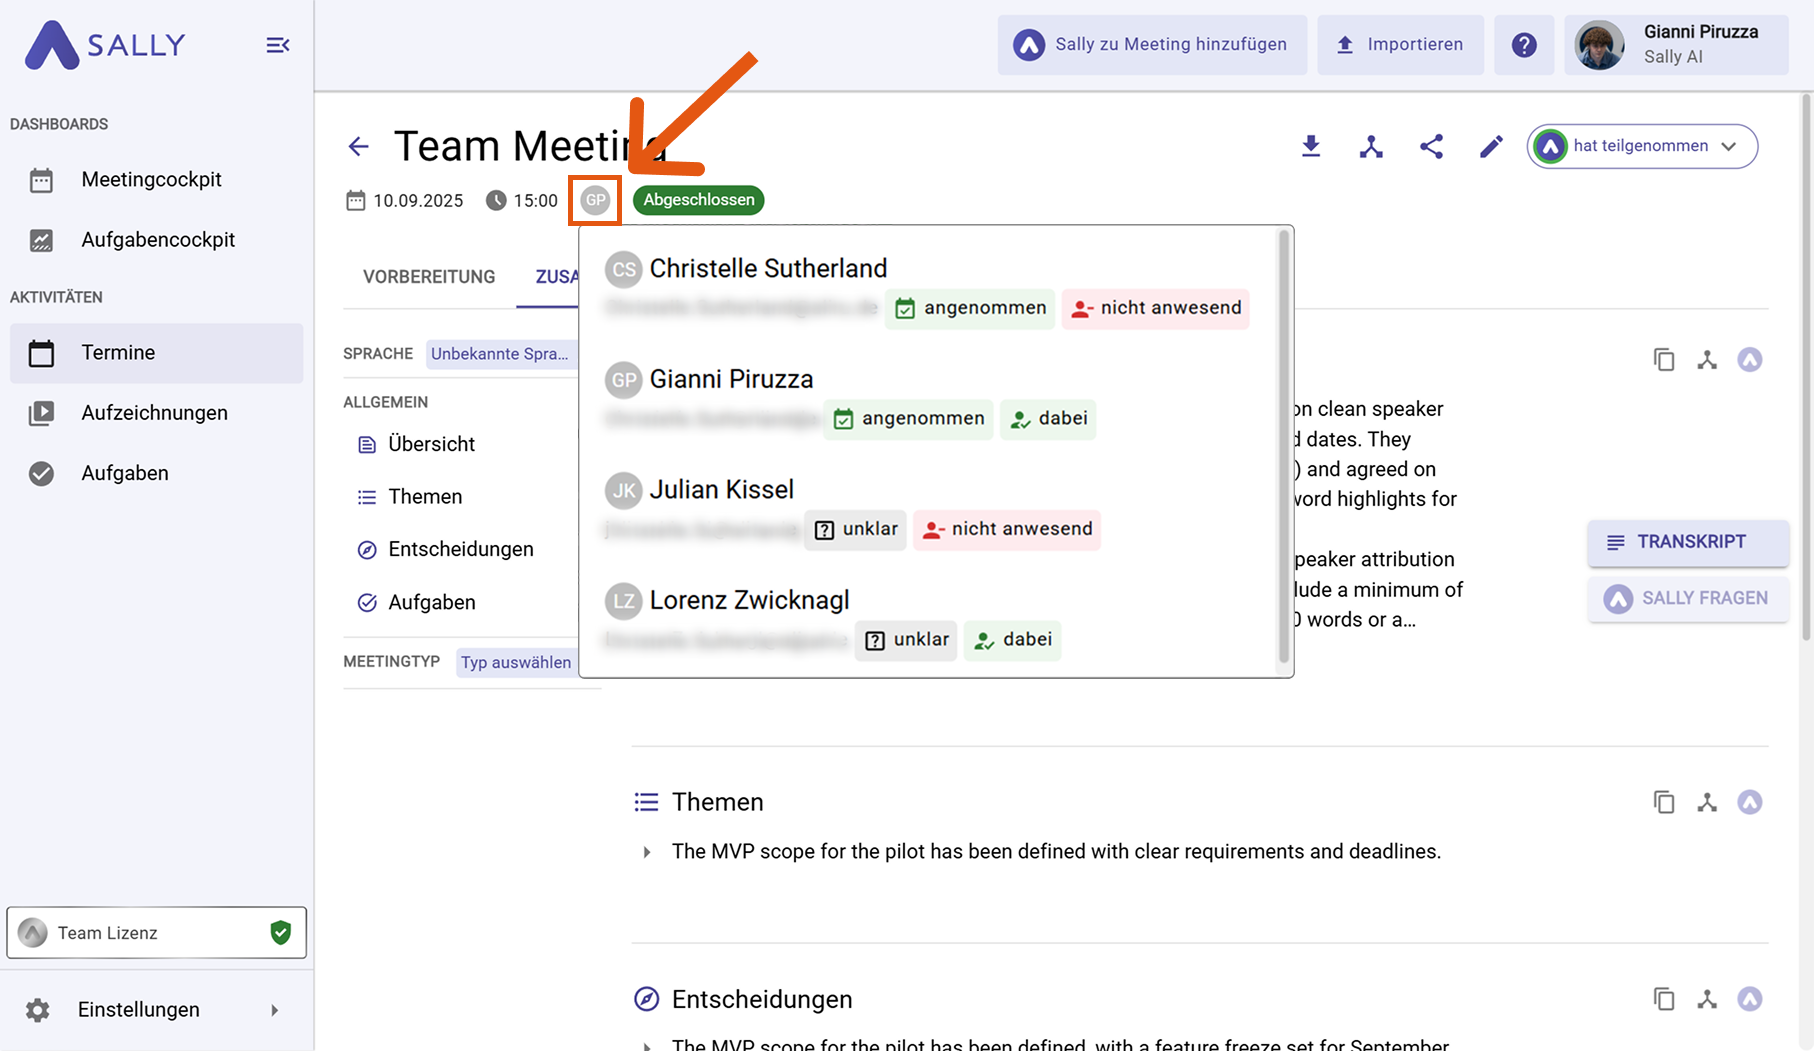Click the back arrow next to Team Meeting
This screenshot has width=1814, height=1051.
358,147
